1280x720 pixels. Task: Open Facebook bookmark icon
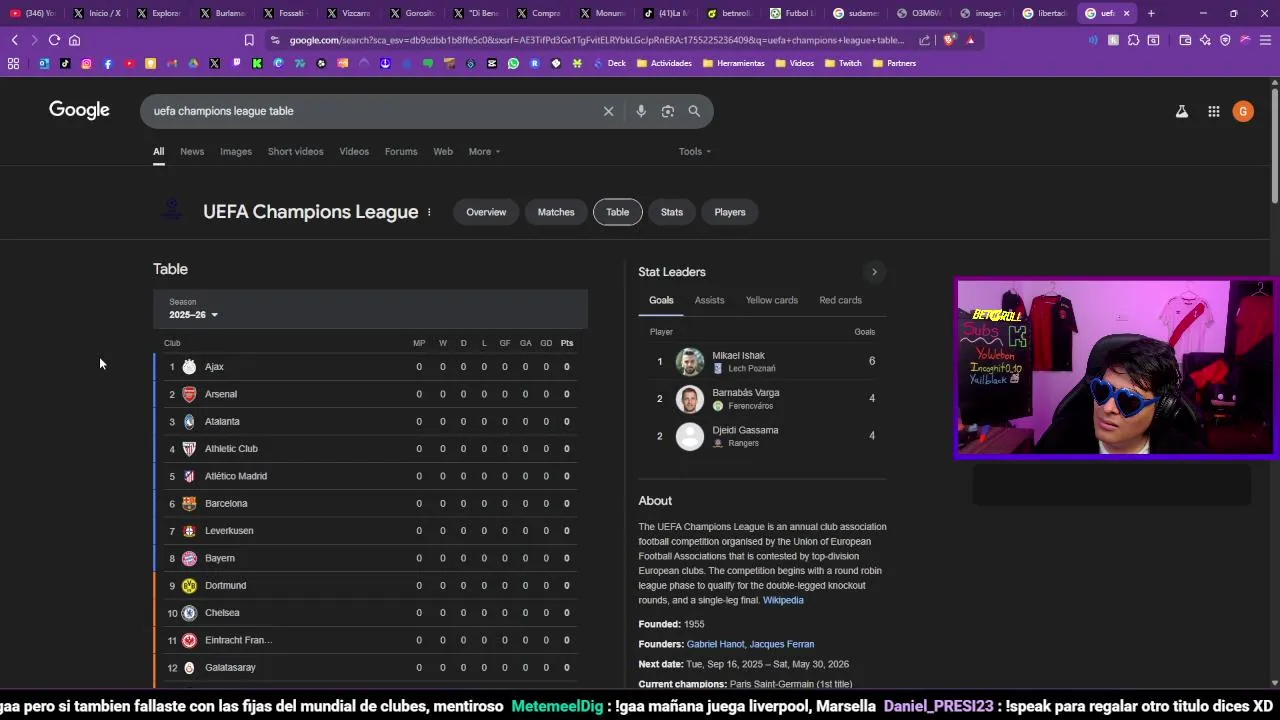coord(108,63)
